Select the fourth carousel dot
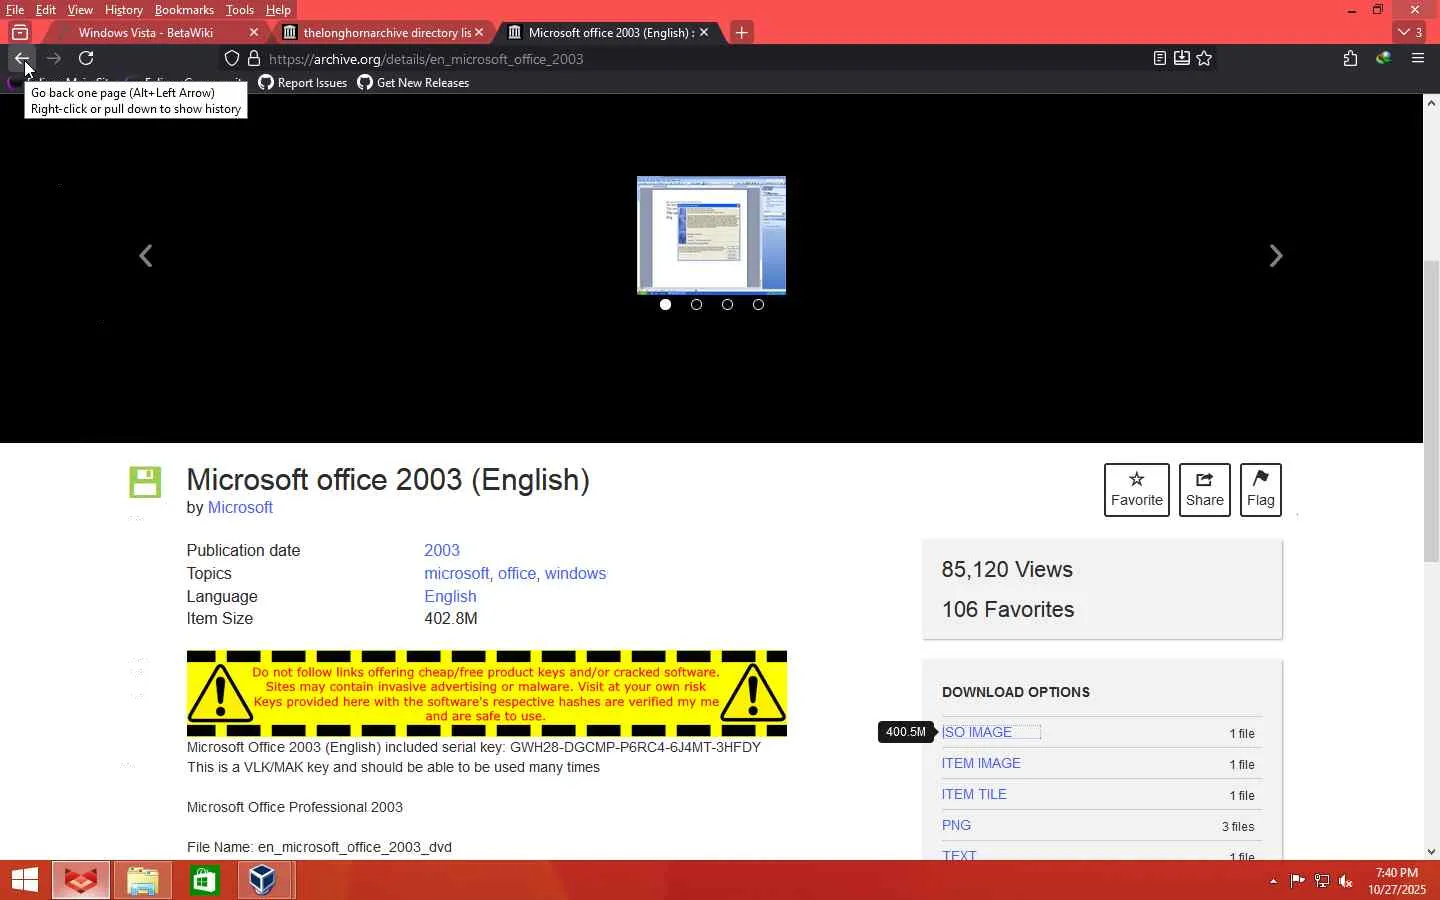Image resolution: width=1440 pixels, height=900 pixels. pos(758,304)
